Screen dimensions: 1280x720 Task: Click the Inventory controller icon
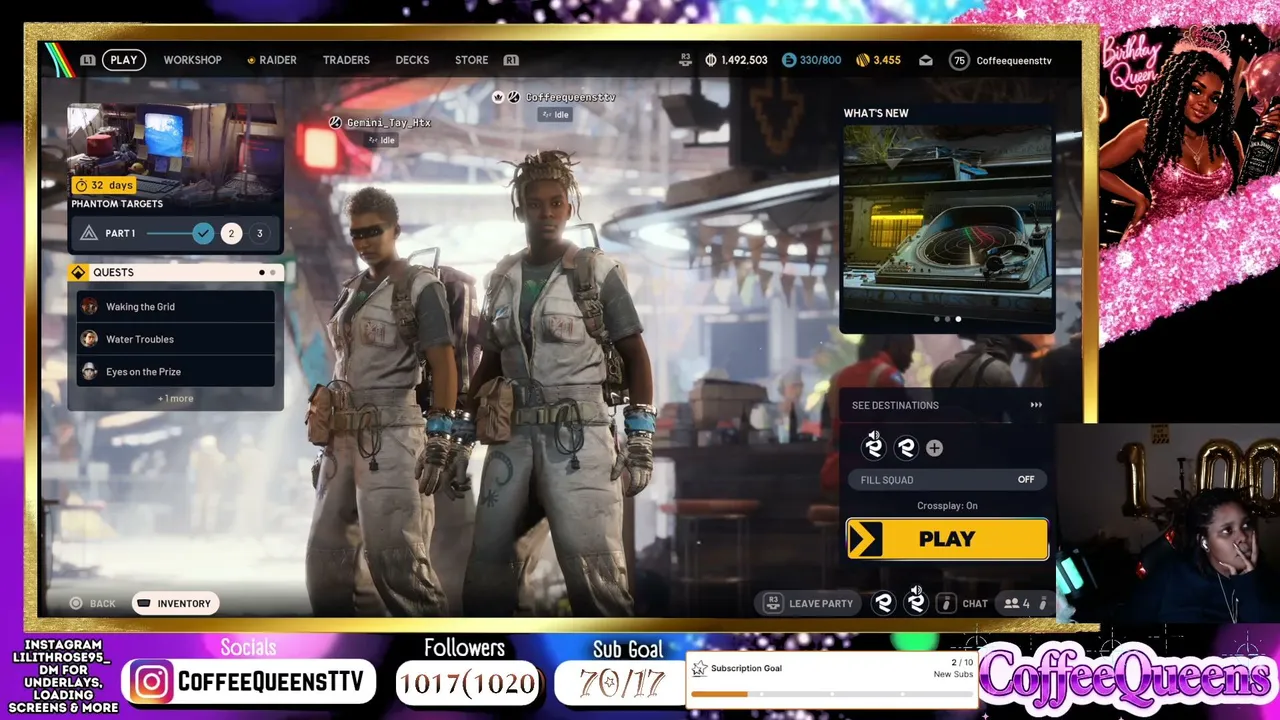143,603
